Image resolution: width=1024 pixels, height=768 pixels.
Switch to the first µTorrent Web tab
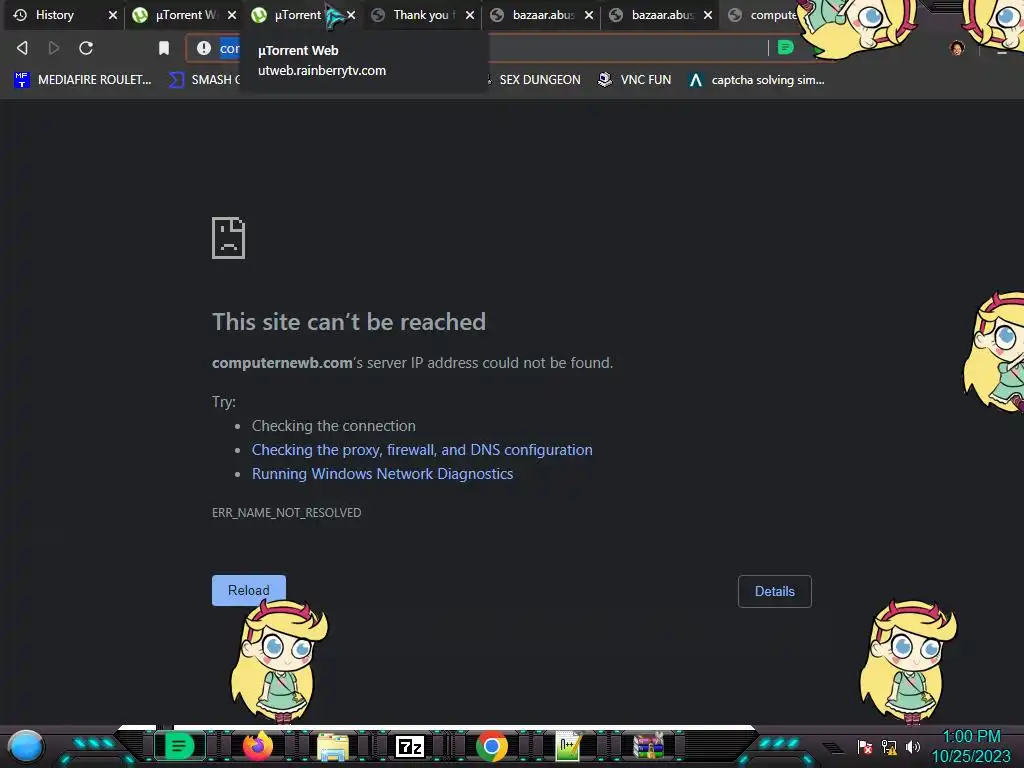coord(185,14)
